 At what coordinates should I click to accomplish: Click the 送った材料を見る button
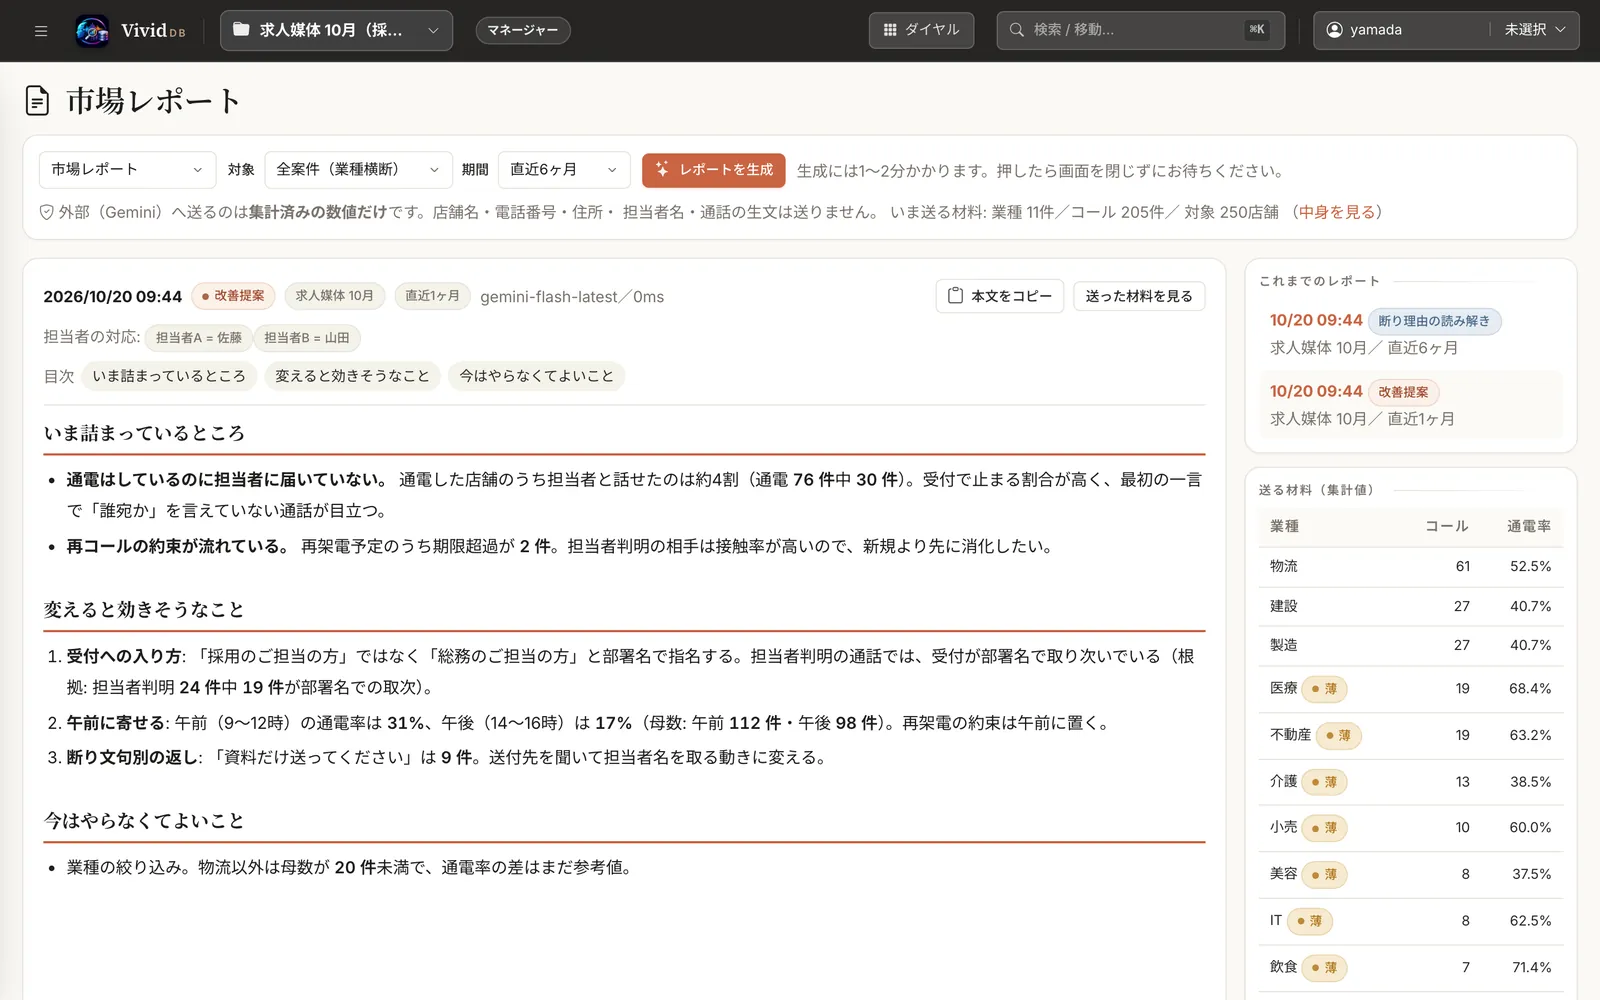(1139, 296)
